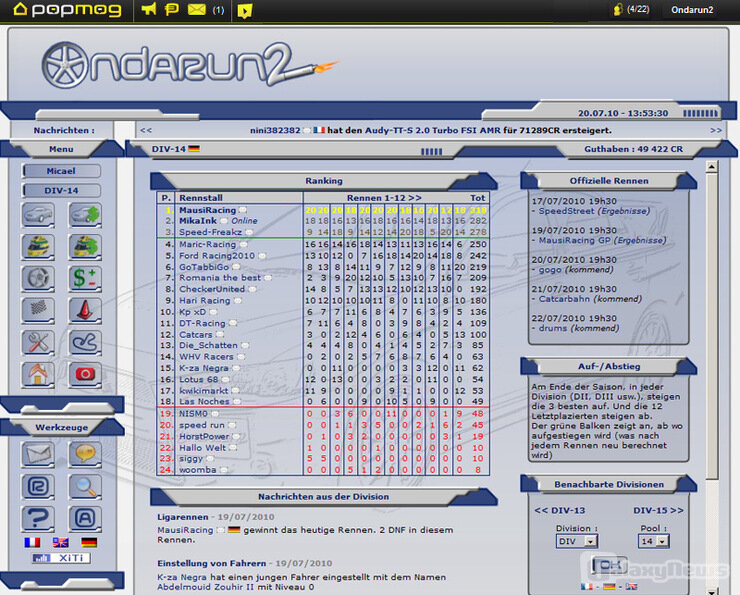Viewport: 740px width, 595px height.
Task: Click MausiRacing in Ligarennen news
Action: click(x=185, y=530)
